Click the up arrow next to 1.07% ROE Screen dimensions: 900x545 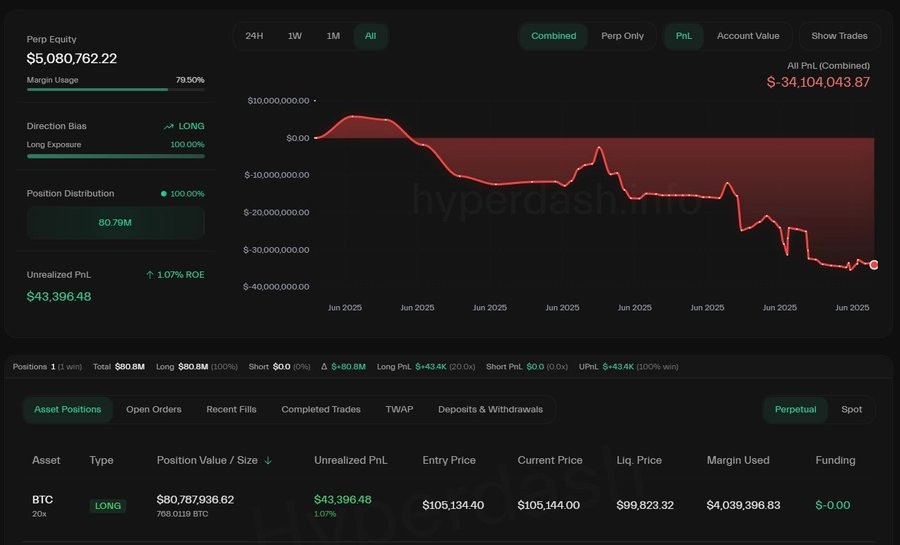[150, 275]
